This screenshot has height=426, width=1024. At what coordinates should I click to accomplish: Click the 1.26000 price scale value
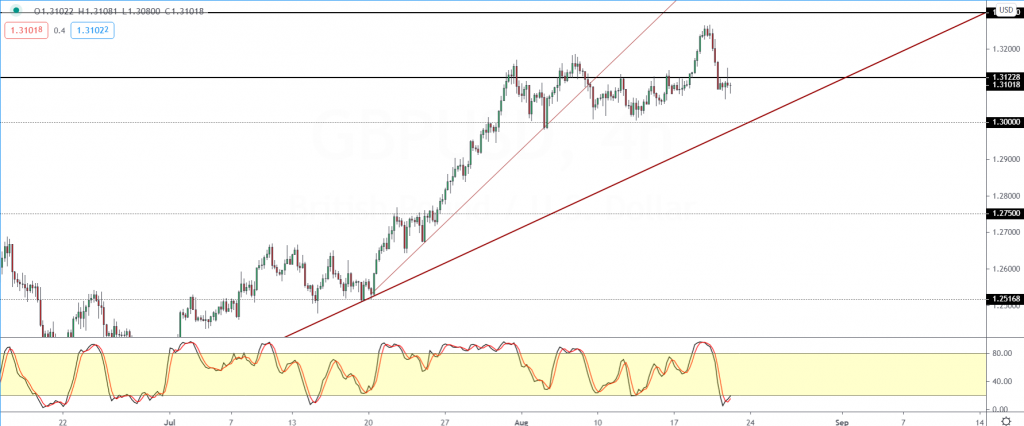click(x=1006, y=269)
